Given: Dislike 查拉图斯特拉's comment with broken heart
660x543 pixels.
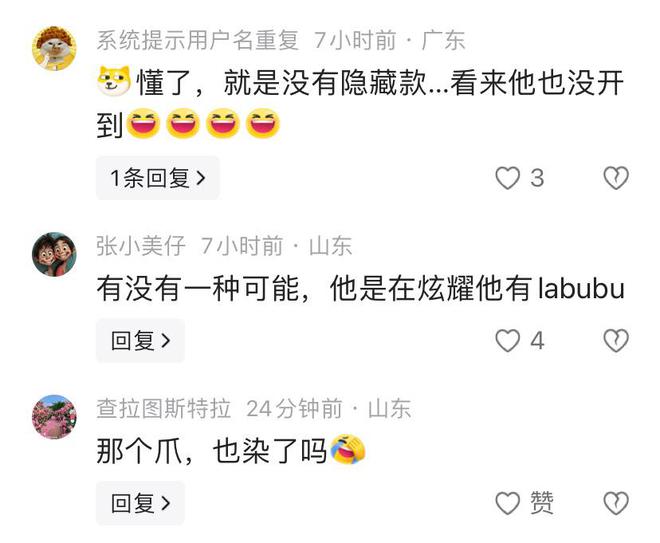Looking at the screenshot, I should coord(616,503).
